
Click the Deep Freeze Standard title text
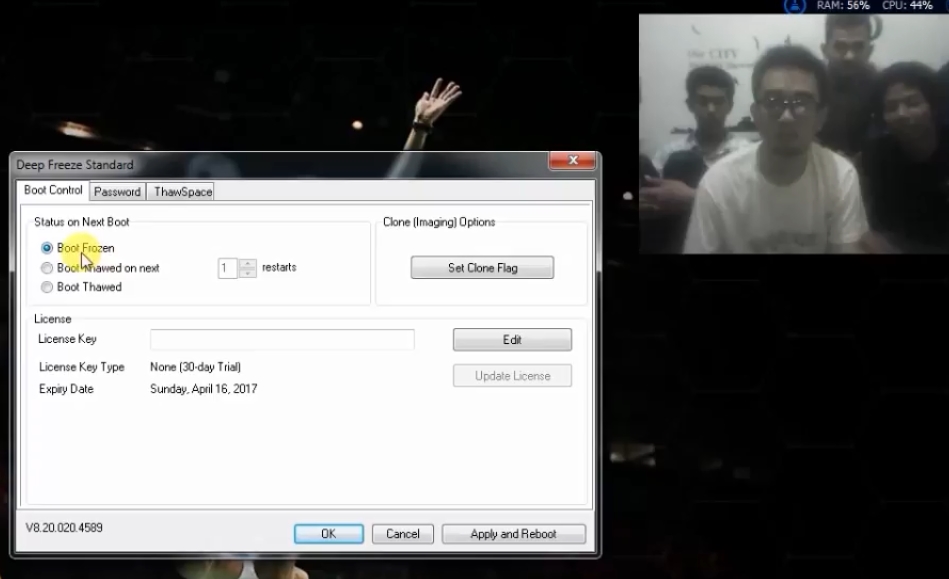tap(75, 165)
